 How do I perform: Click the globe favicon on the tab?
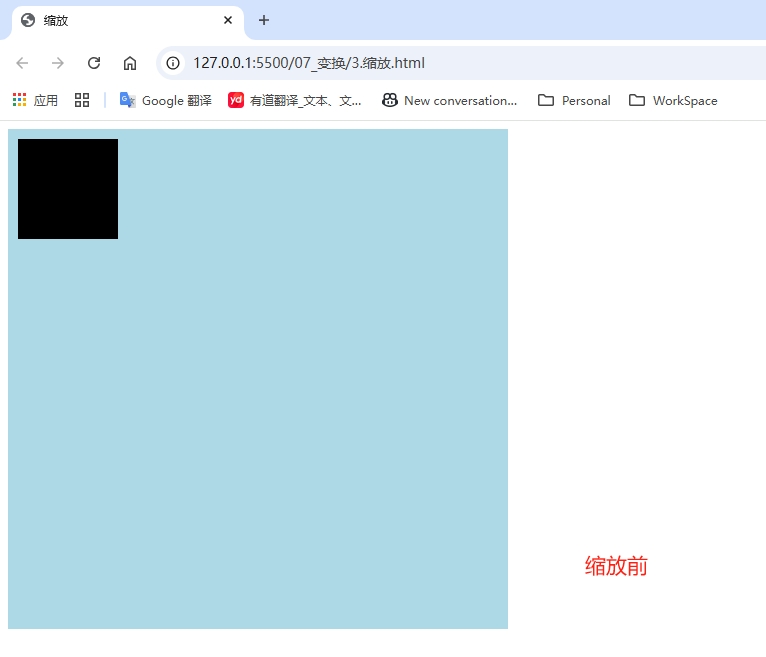(28, 20)
